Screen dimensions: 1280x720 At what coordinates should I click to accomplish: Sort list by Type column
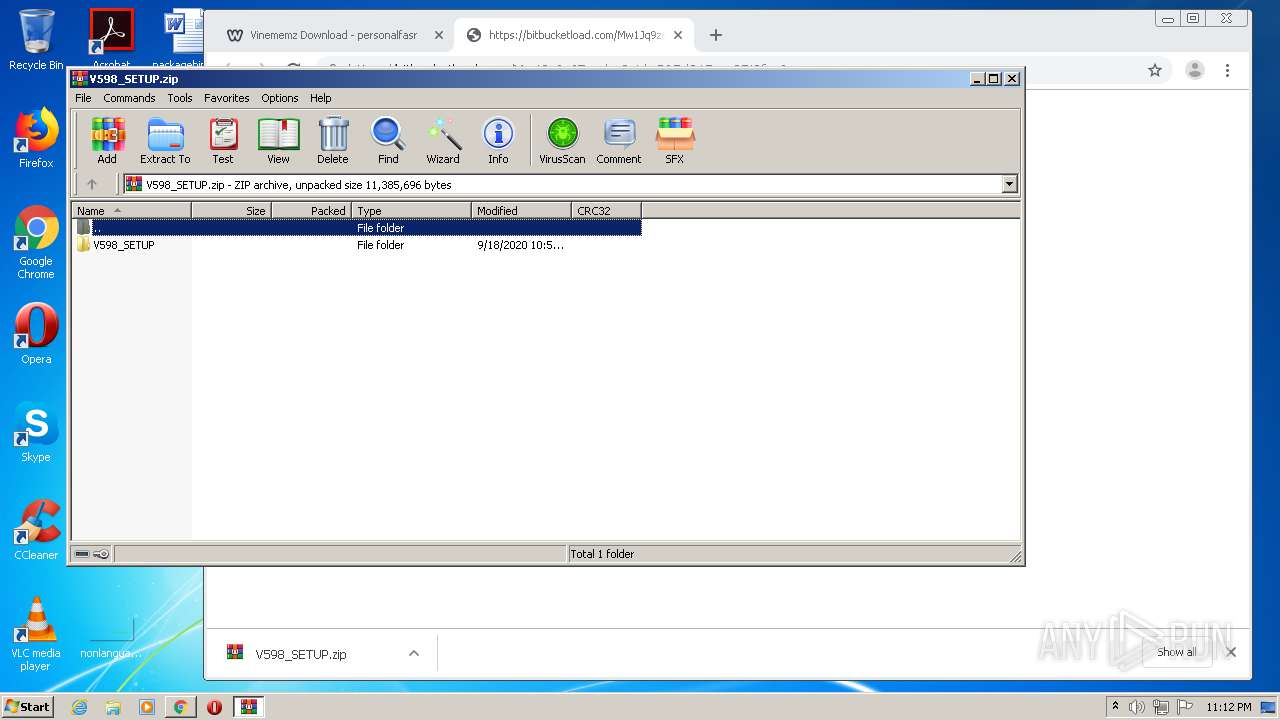coord(411,210)
